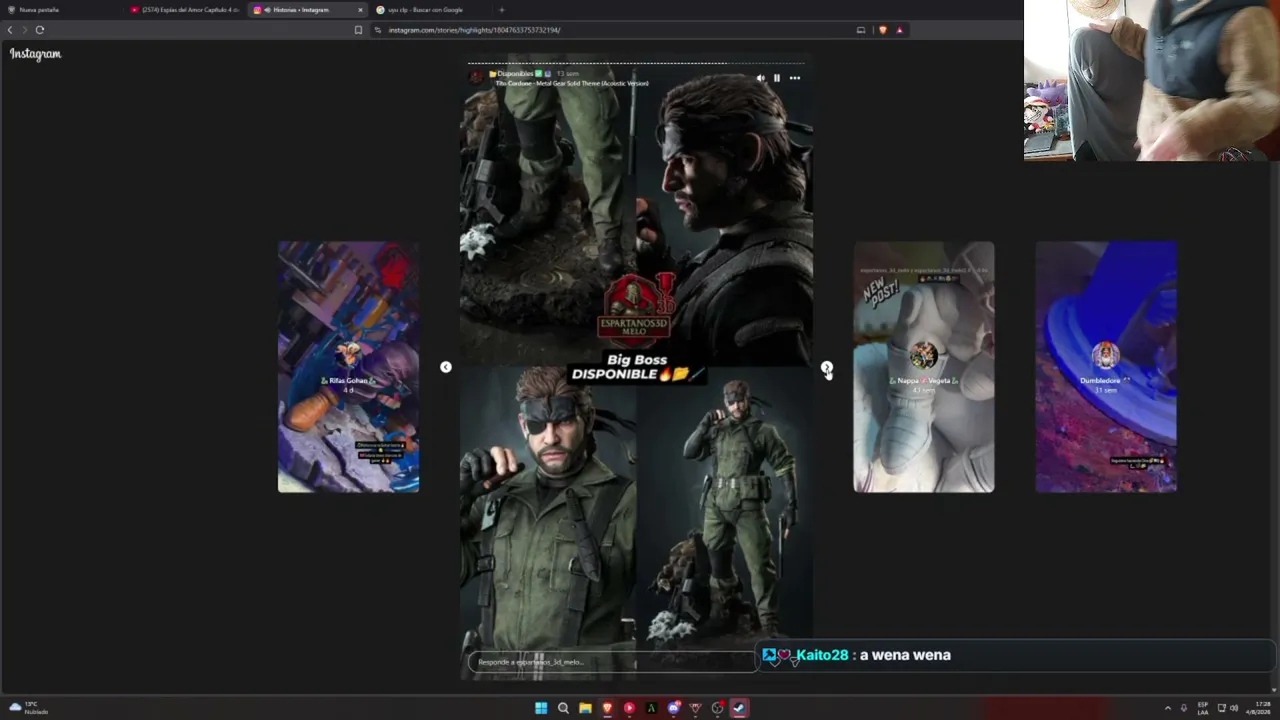This screenshot has width=1280, height=720.
Task: Go forward in the browser
Action: click(25, 30)
